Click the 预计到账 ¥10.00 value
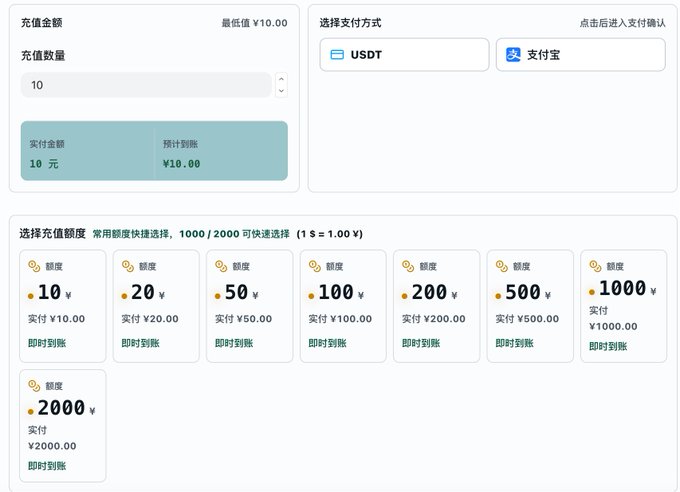 pyautogui.click(x=181, y=164)
